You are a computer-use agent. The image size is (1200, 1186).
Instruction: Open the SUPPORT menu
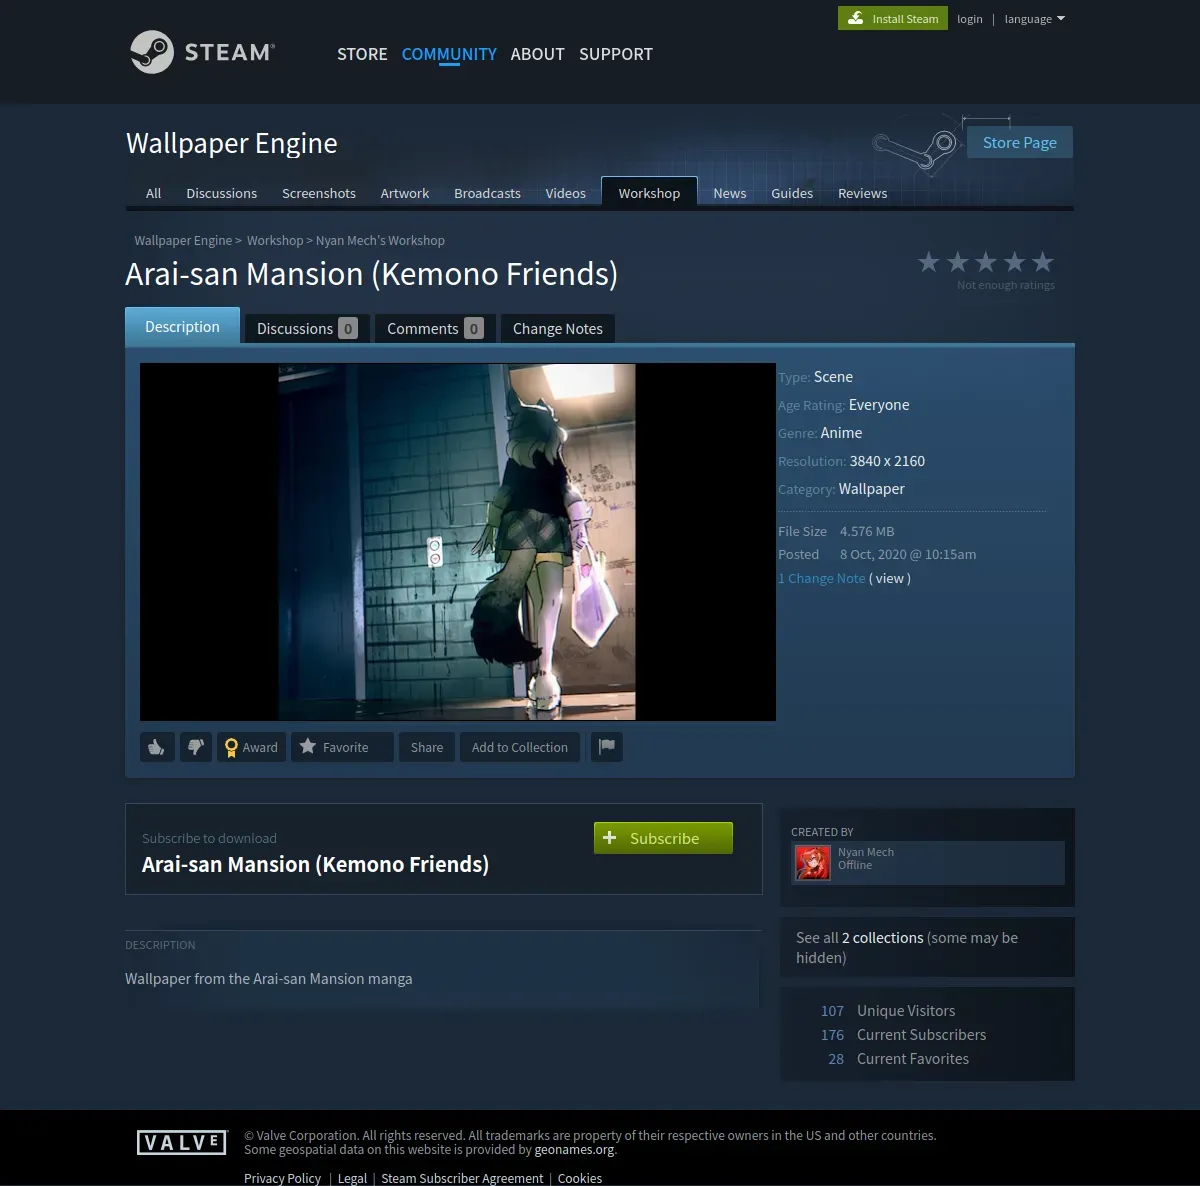tap(616, 54)
